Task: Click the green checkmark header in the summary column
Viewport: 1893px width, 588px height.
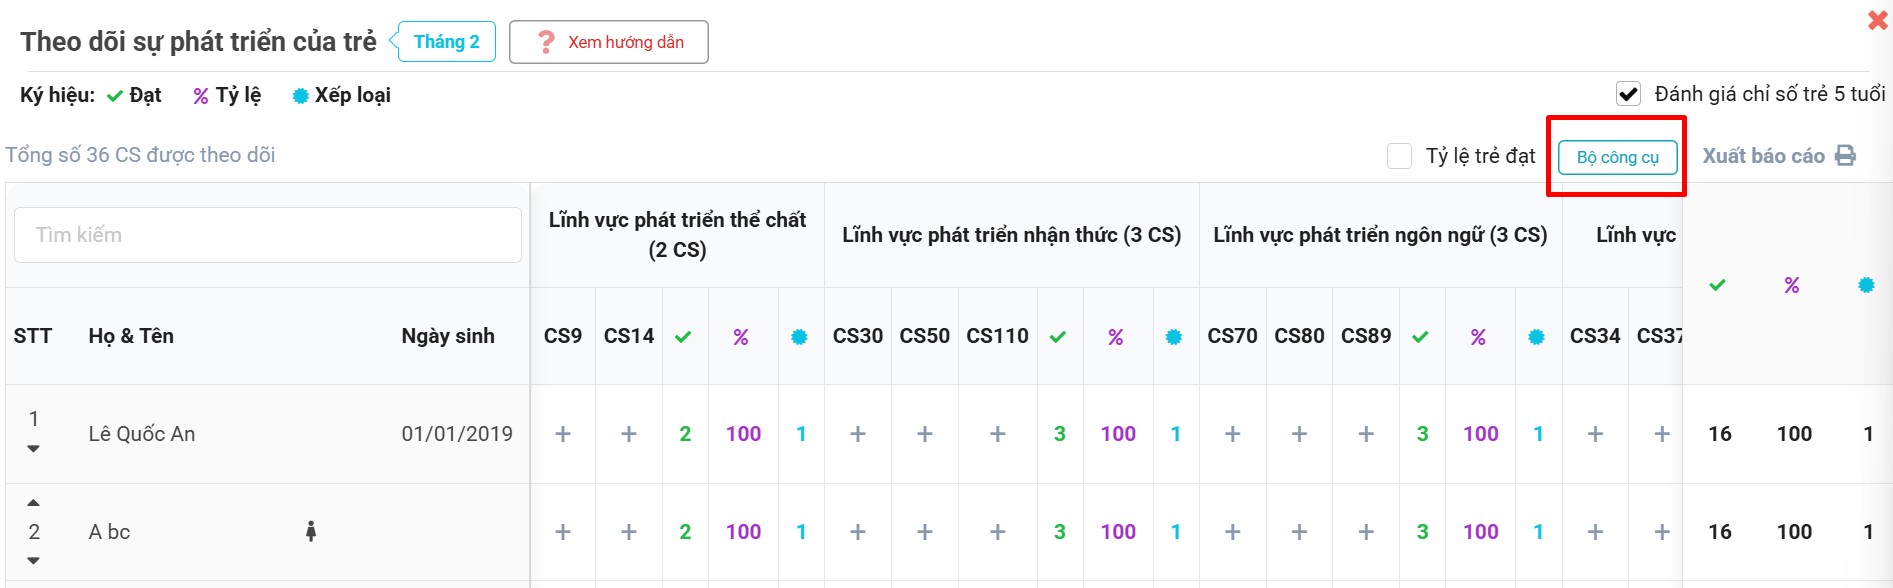Action: 1717,285
